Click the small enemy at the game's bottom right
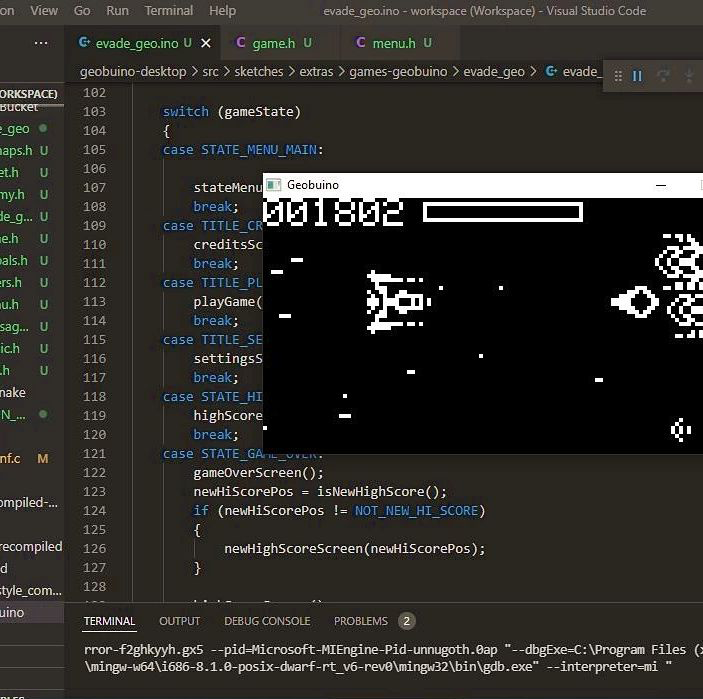 (681, 430)
